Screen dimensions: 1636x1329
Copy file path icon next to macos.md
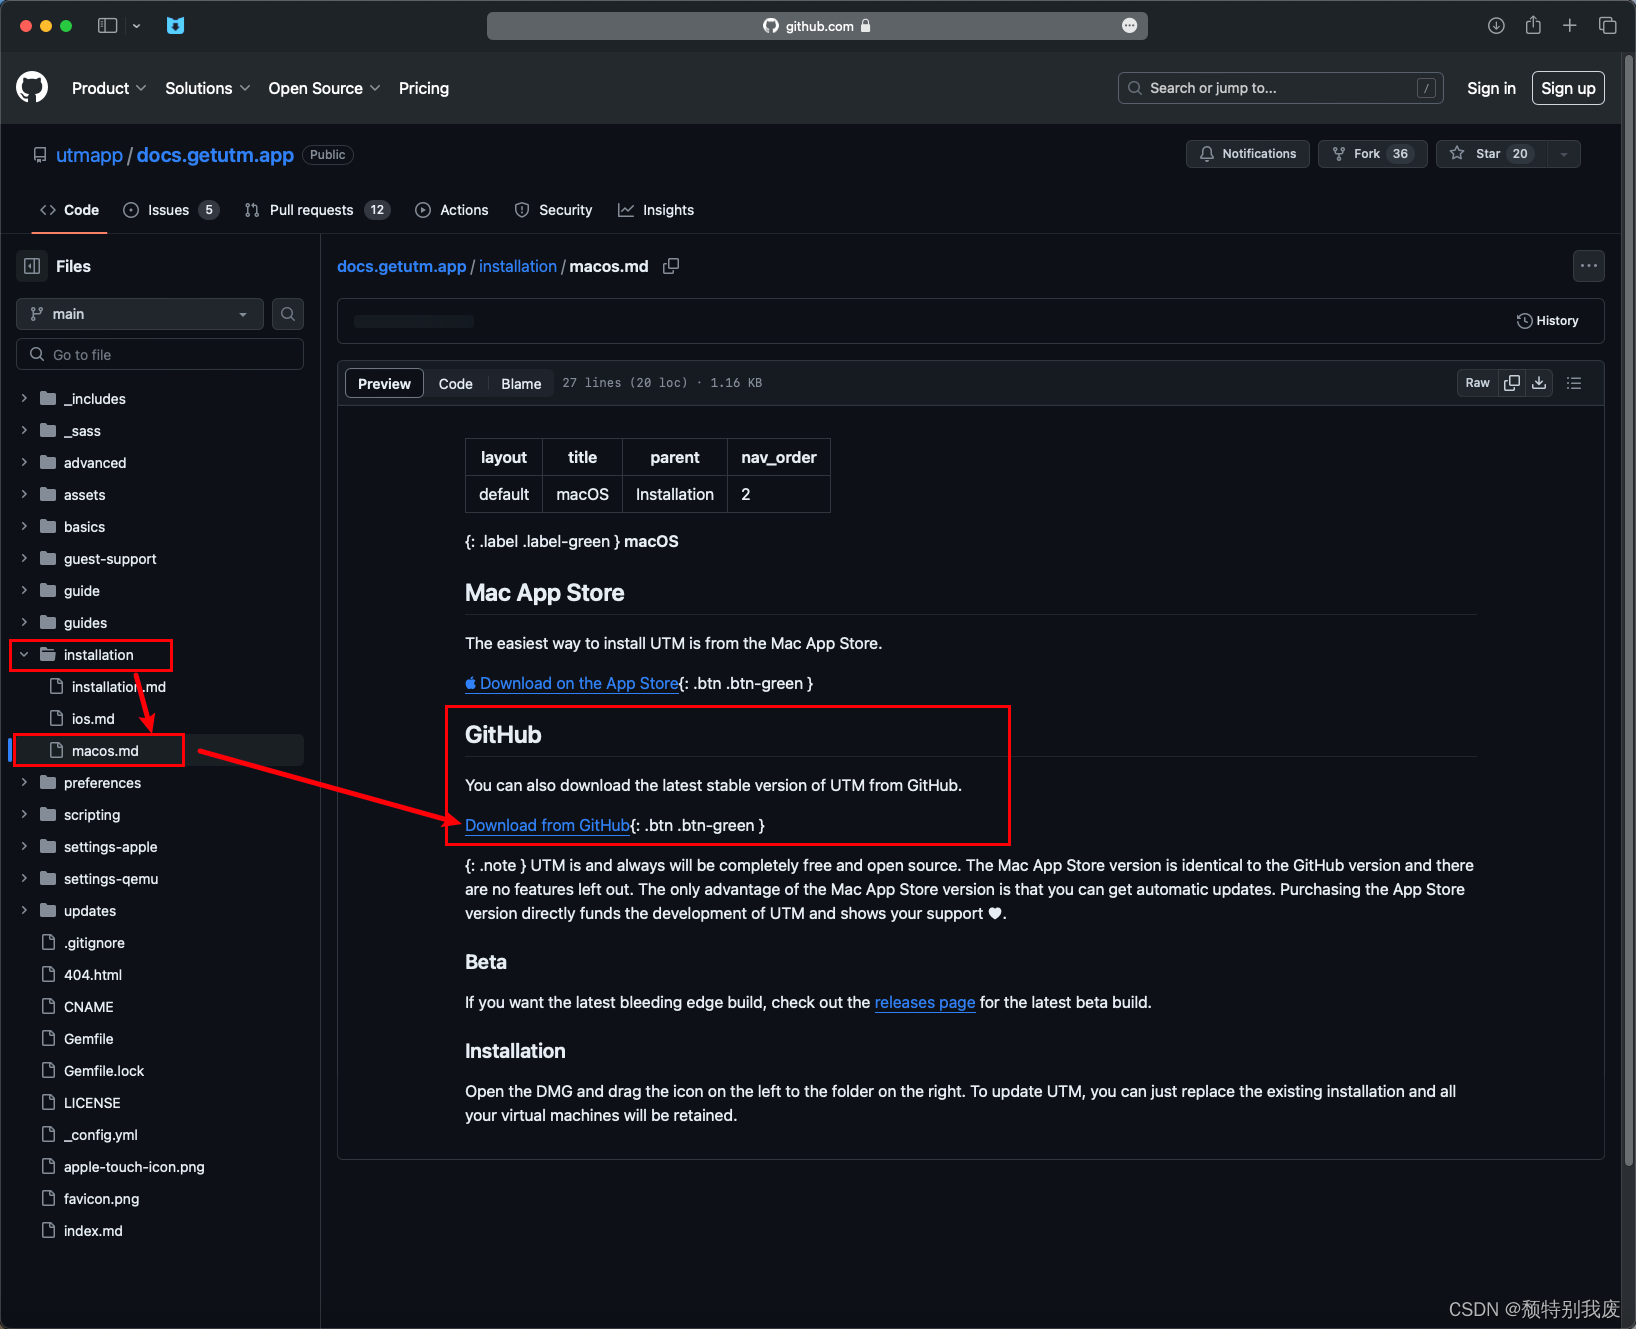(x=671, y=266)
